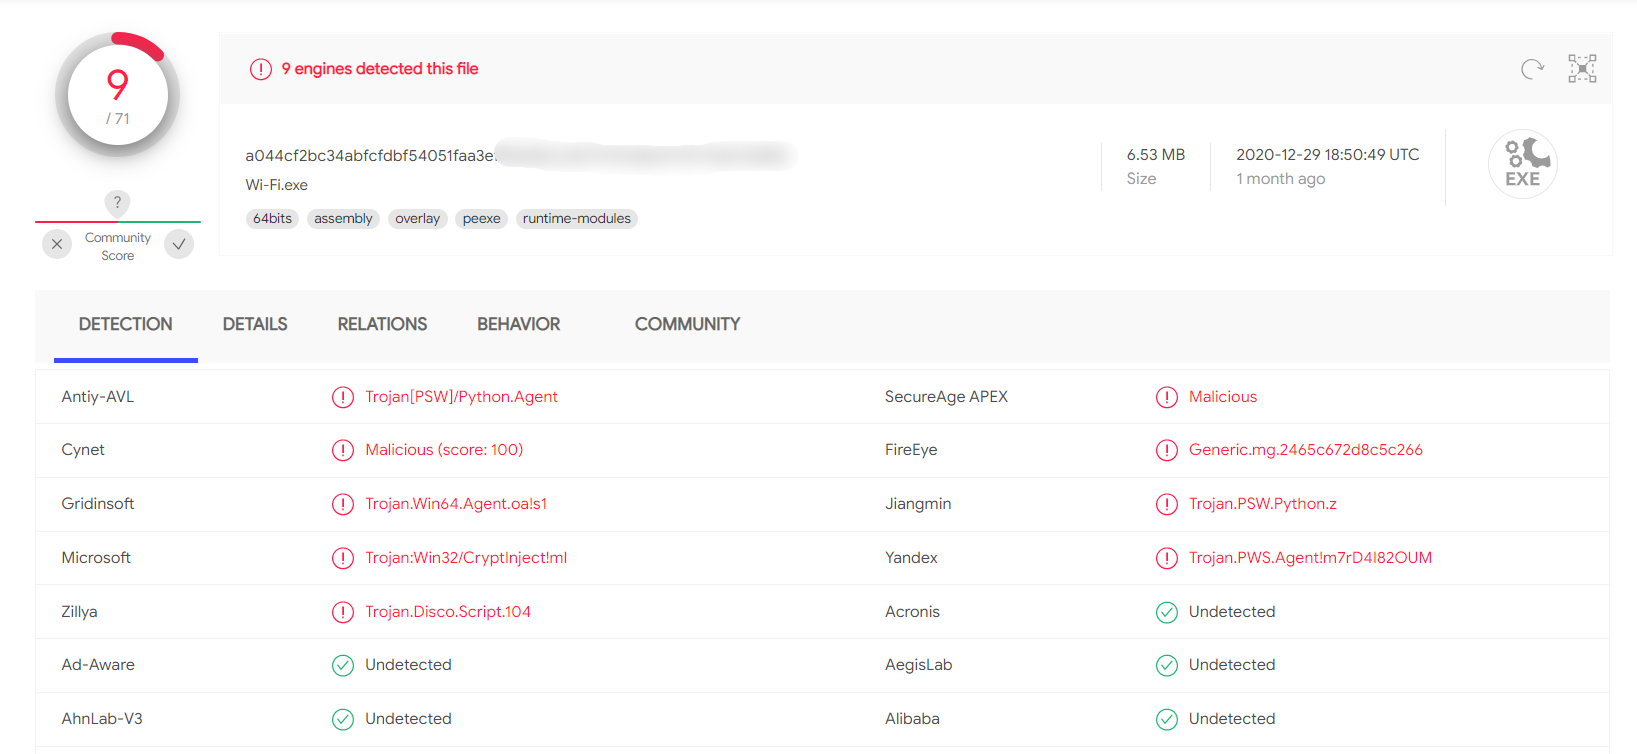Click the file name Wi-Fi.exe
Image resolution: width=1637 pixels, height=754 pixels.
[277, 185]
